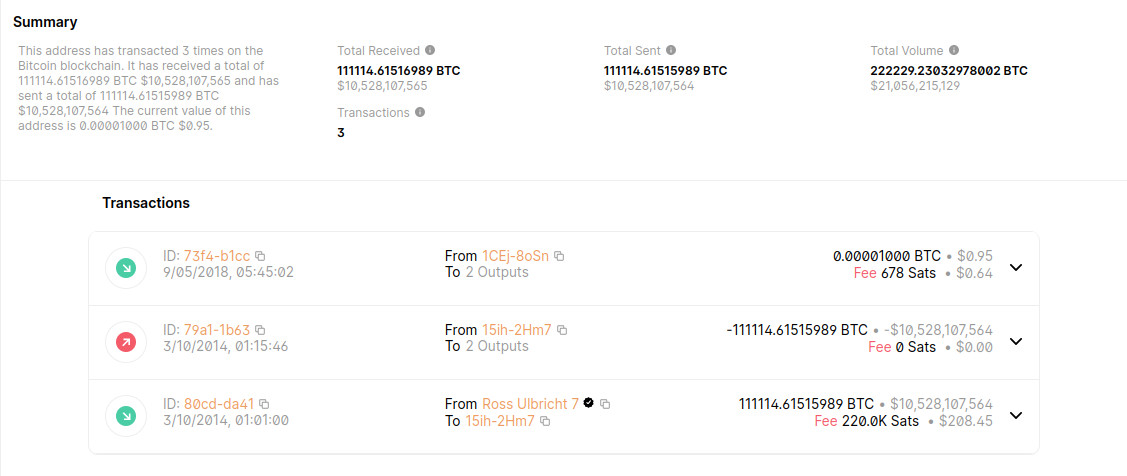Click info icon beside Total Received
Viewport: 1127px width, 476px height.
point(430,50)
